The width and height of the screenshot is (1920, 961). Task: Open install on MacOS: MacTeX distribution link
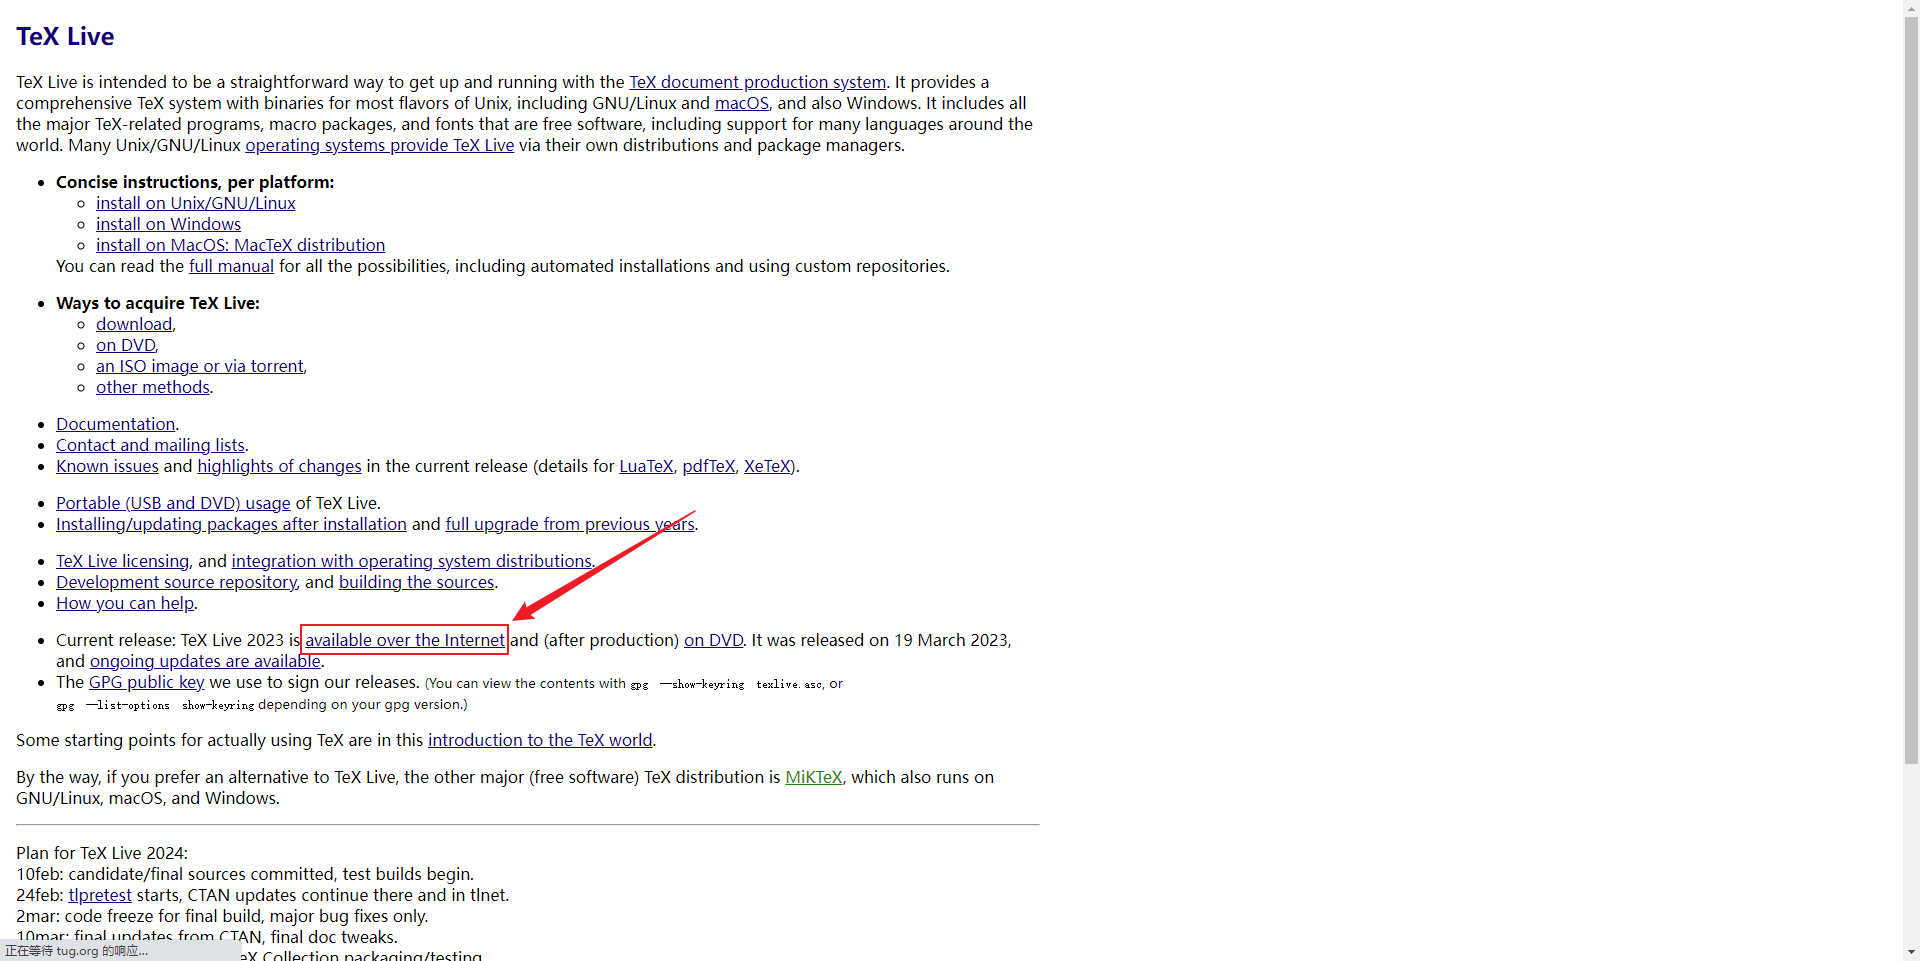click(x=240, y=245)
